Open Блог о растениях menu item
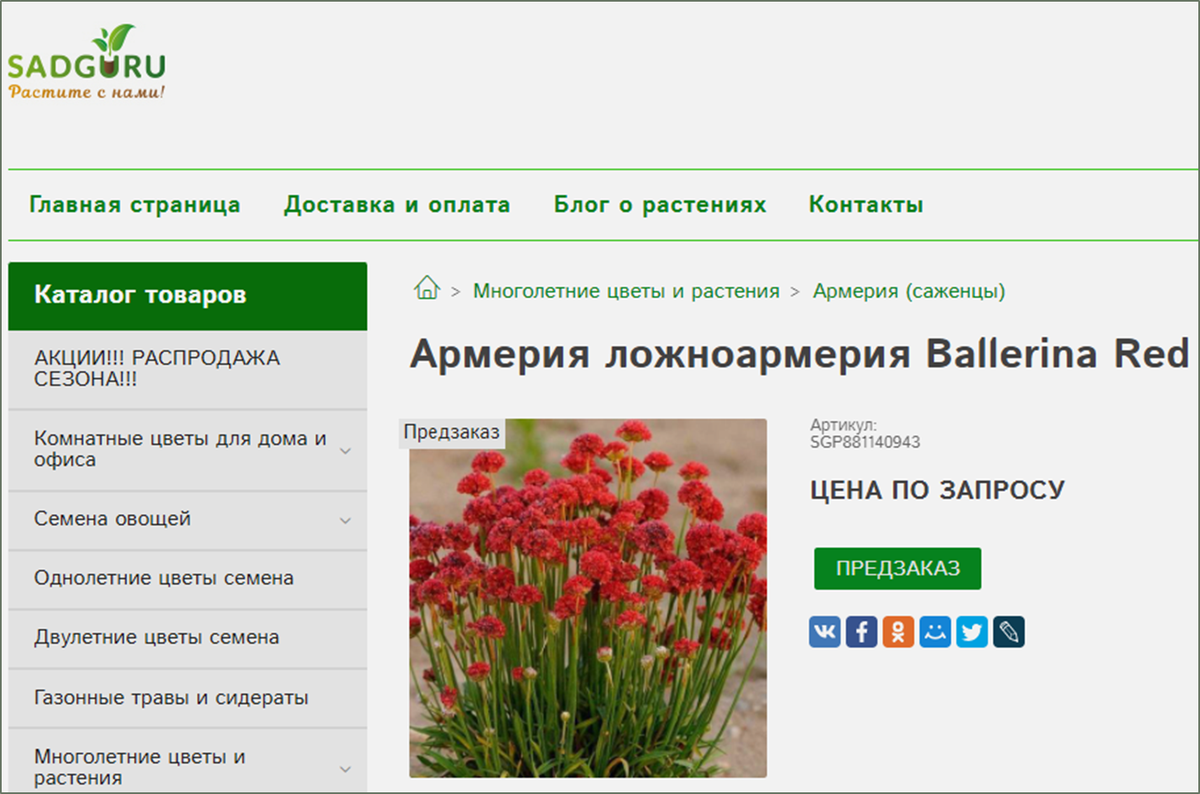This screenshot has width=1200, height=794. pos(660,205)
